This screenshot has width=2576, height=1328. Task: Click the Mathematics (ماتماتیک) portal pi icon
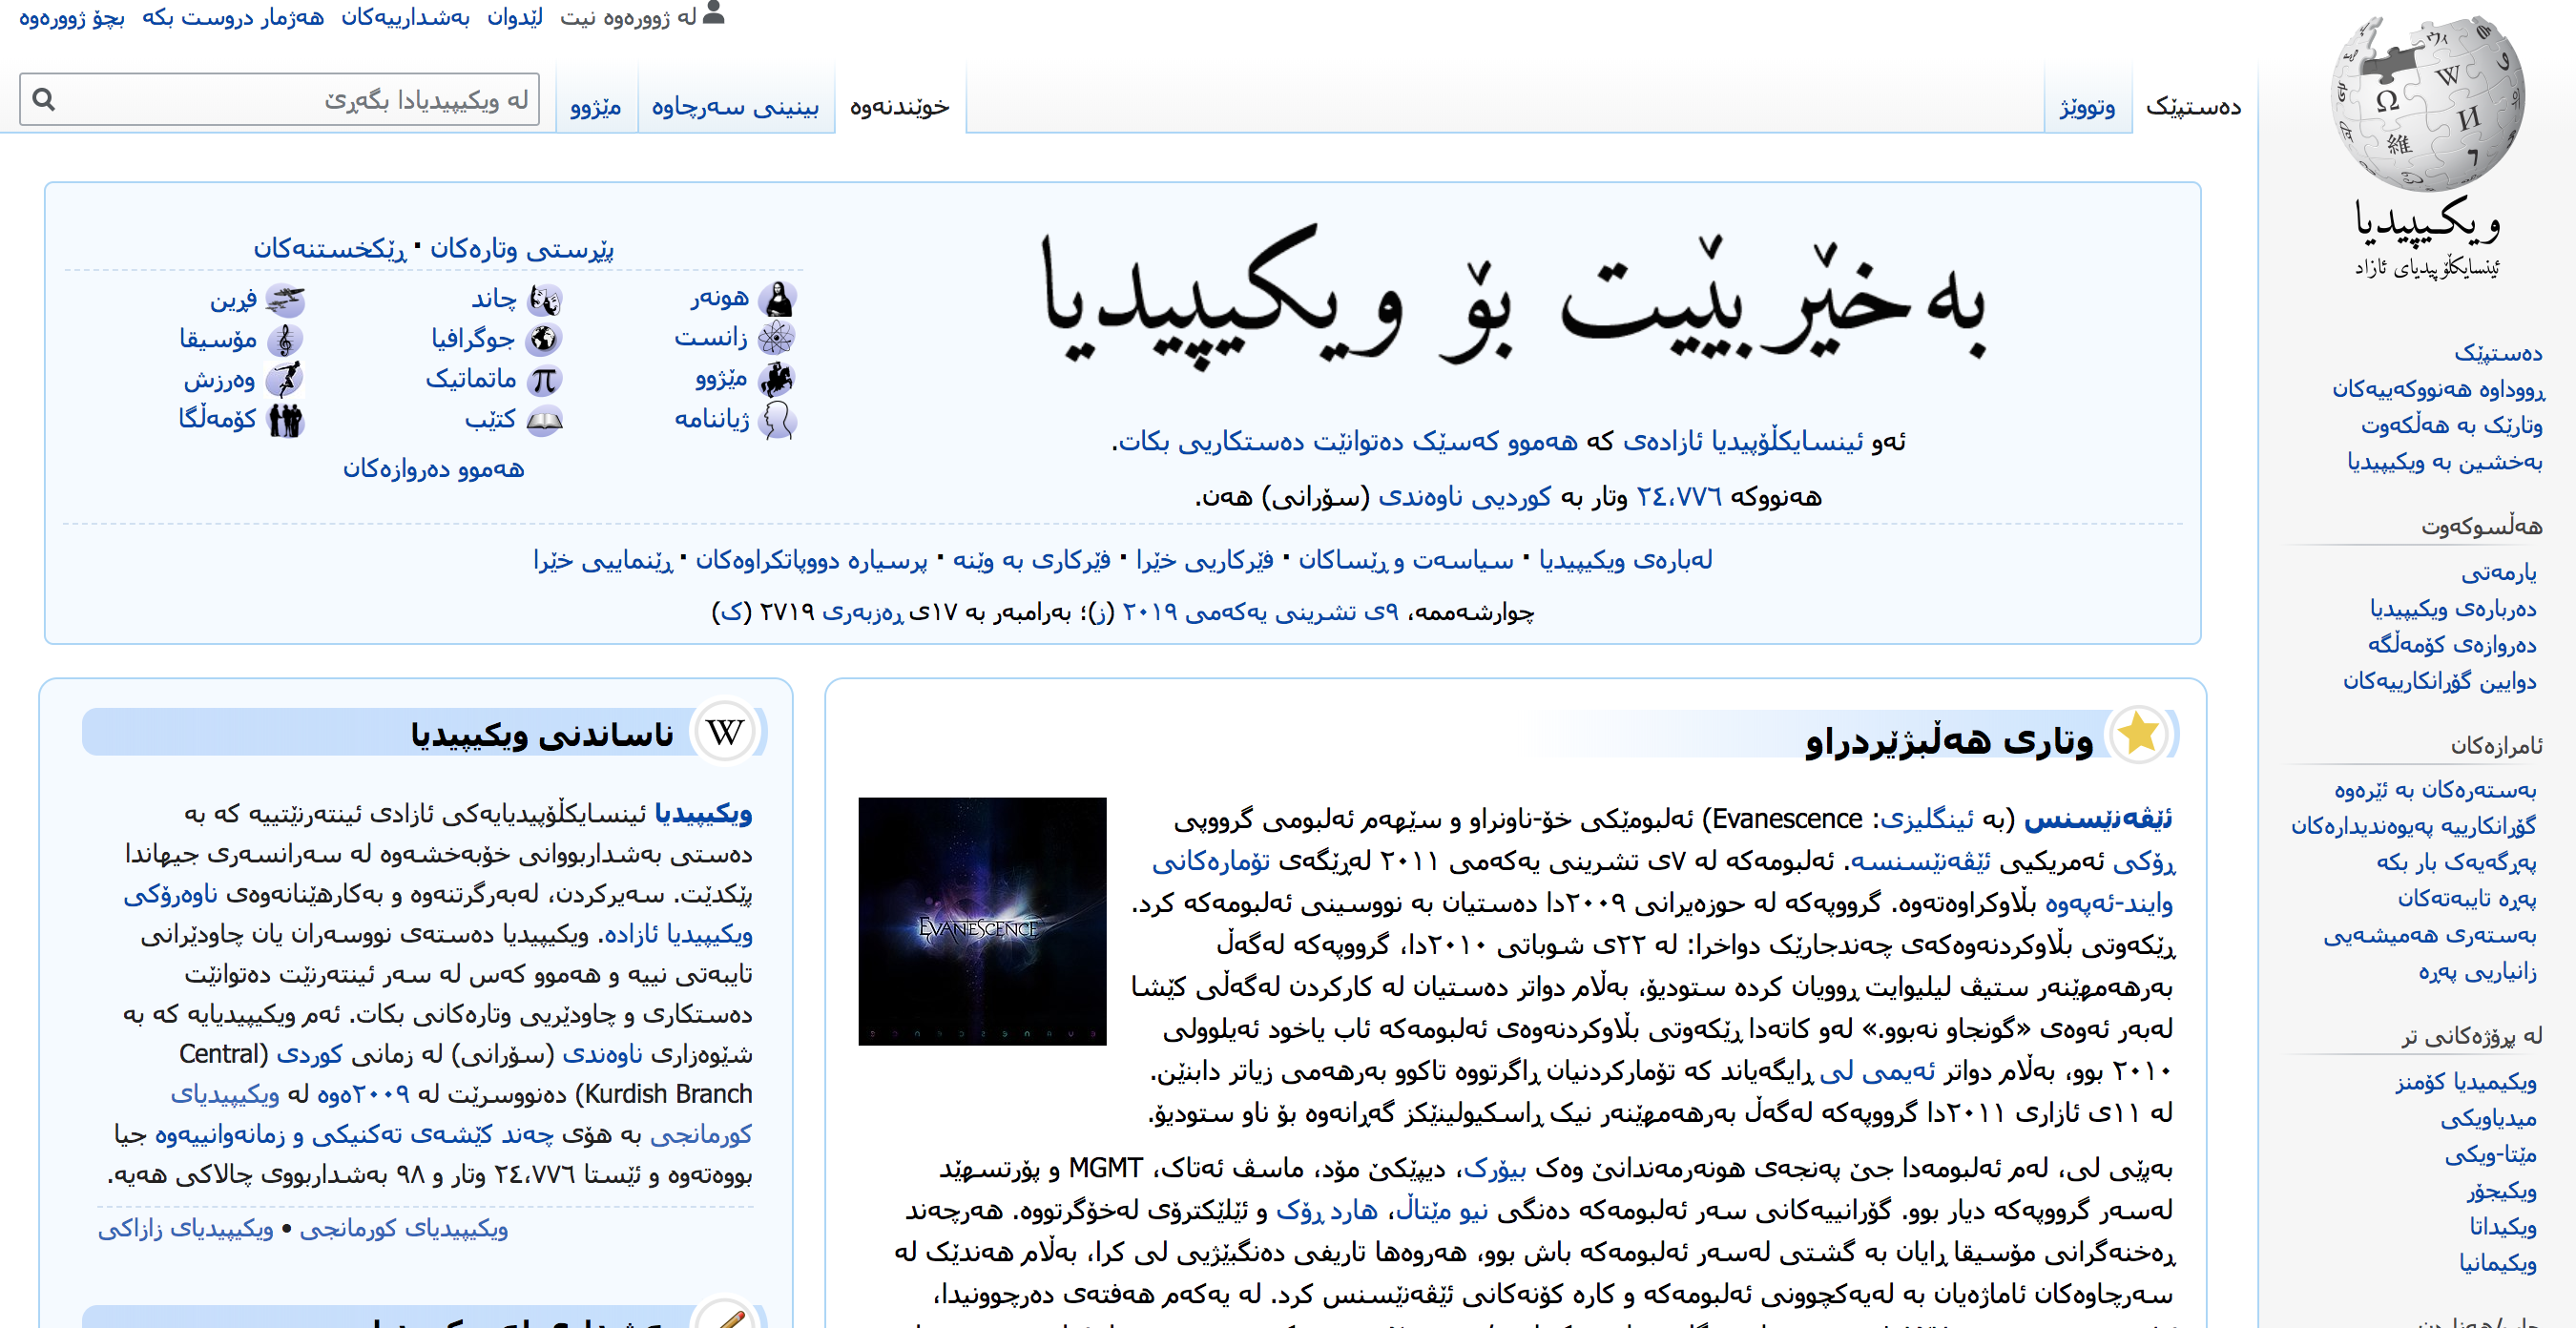[543, 380]
